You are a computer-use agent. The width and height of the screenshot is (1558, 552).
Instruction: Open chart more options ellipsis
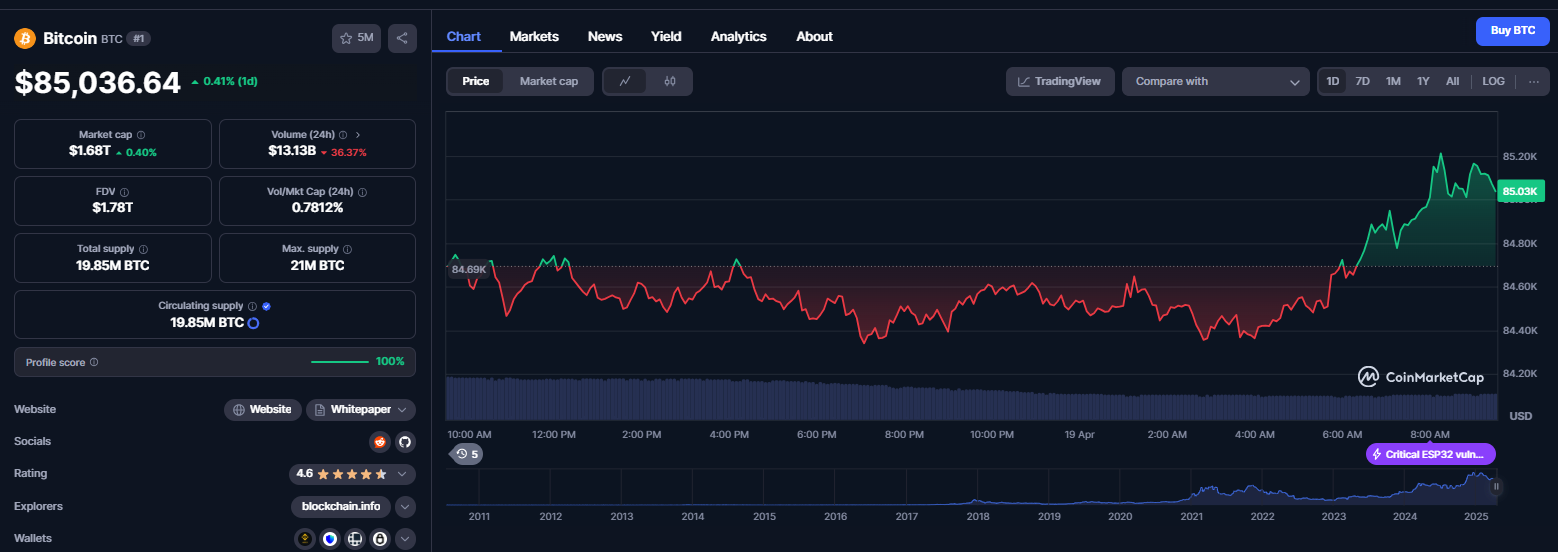click(x=1534, y=81)
